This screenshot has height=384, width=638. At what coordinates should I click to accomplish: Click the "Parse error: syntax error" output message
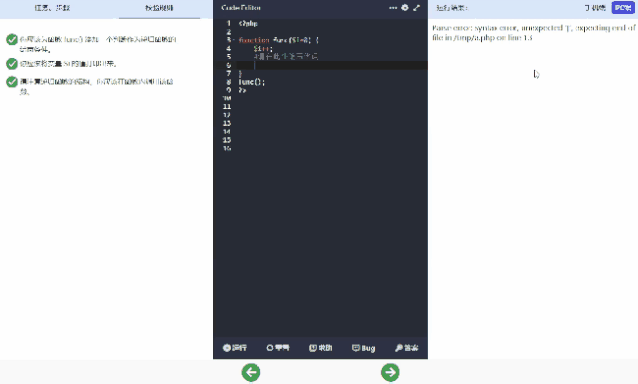pyautogui.click(x=534, y=33)
